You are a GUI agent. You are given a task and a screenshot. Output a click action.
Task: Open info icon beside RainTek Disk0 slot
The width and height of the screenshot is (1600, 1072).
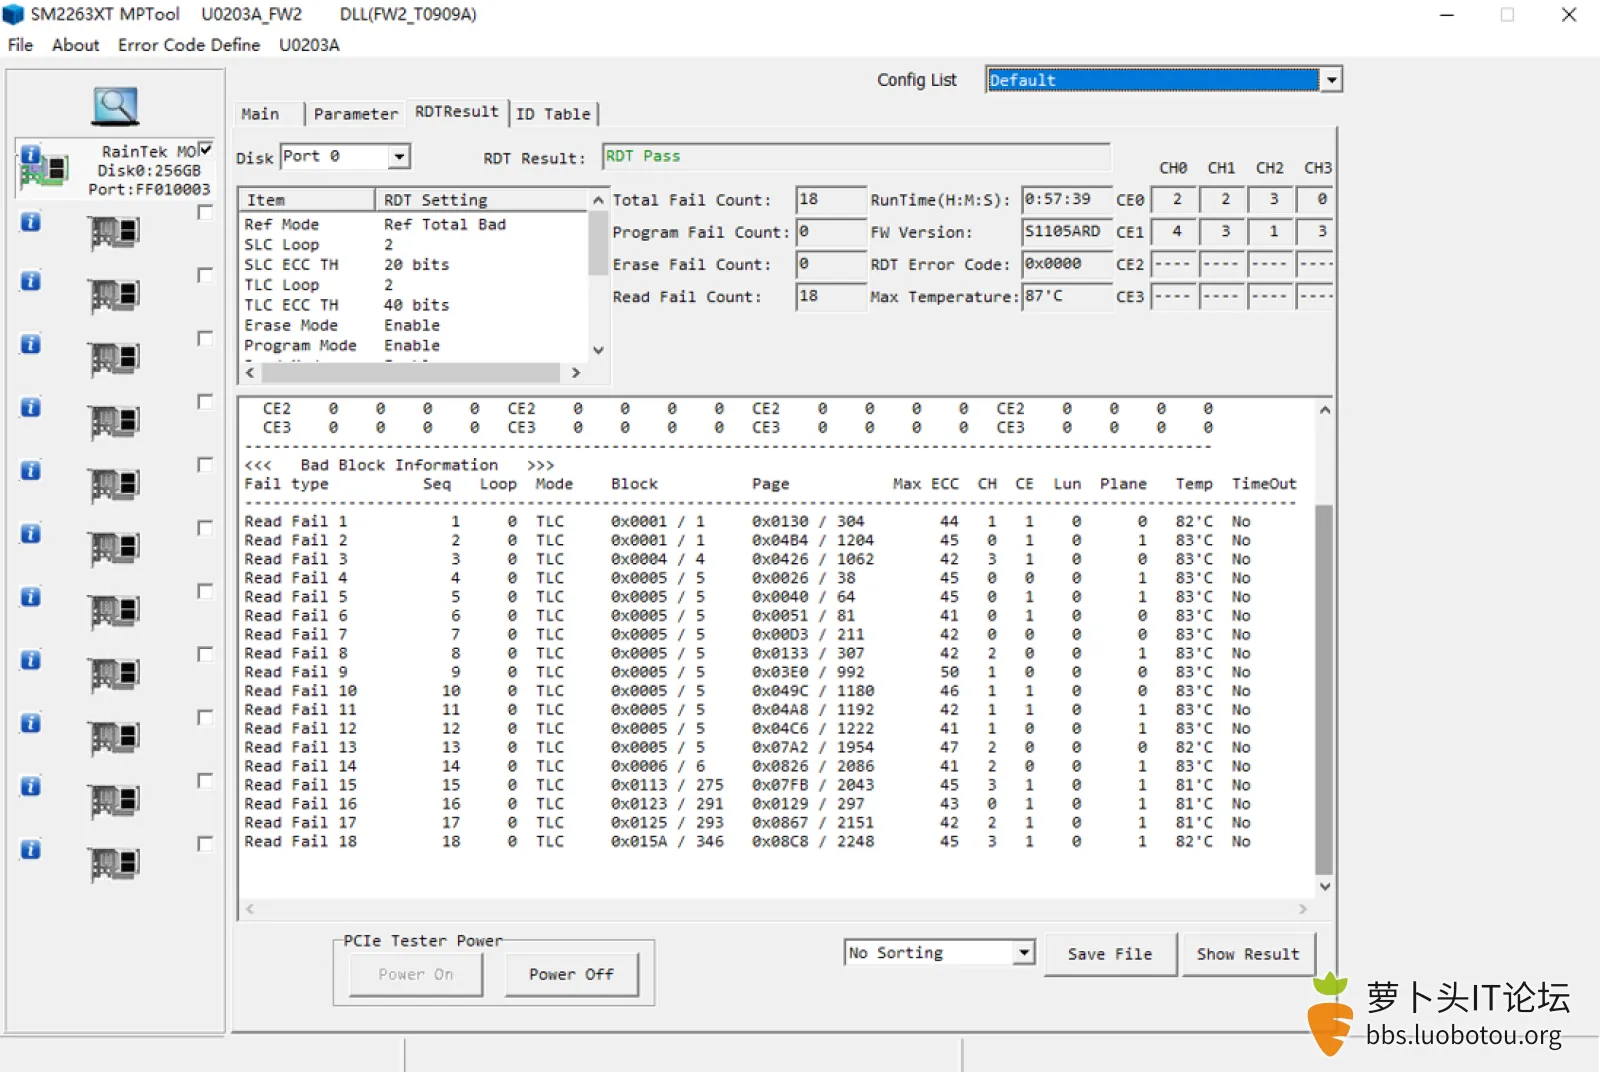[x=31, y=155]
